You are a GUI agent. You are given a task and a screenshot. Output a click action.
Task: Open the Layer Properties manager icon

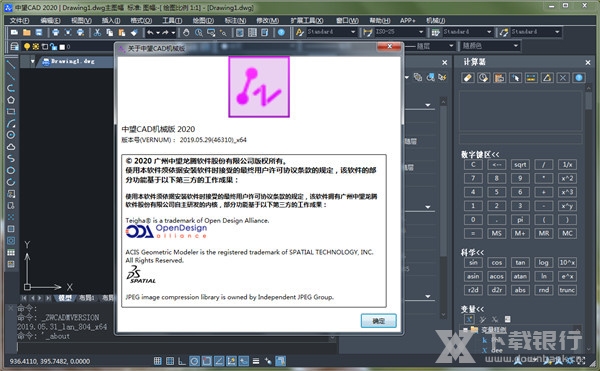[14, 47]
